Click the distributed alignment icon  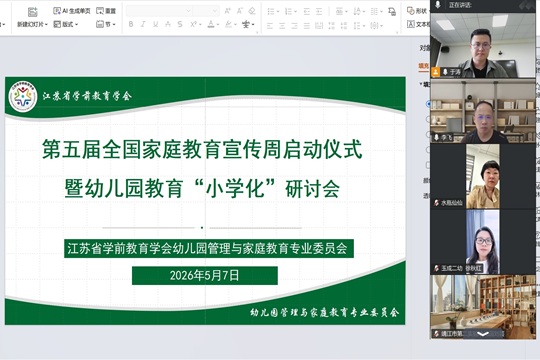[x=319, y=25]
